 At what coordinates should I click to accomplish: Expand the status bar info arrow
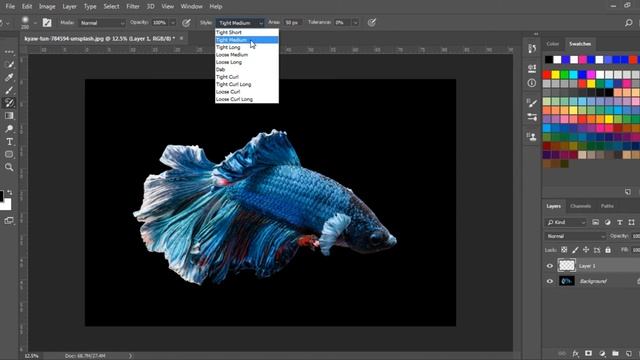[131, 356]
